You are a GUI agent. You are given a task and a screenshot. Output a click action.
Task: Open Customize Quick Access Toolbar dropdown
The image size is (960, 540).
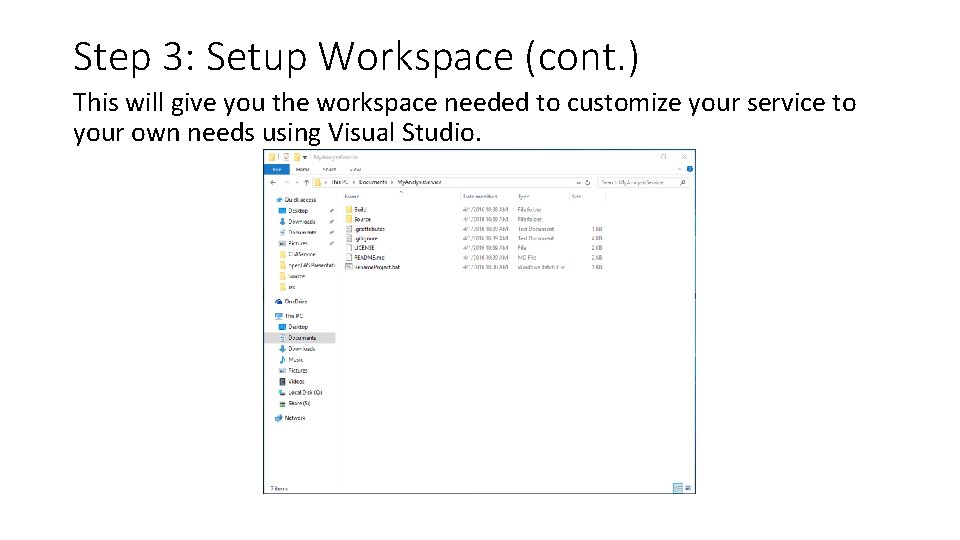(305, 157)
